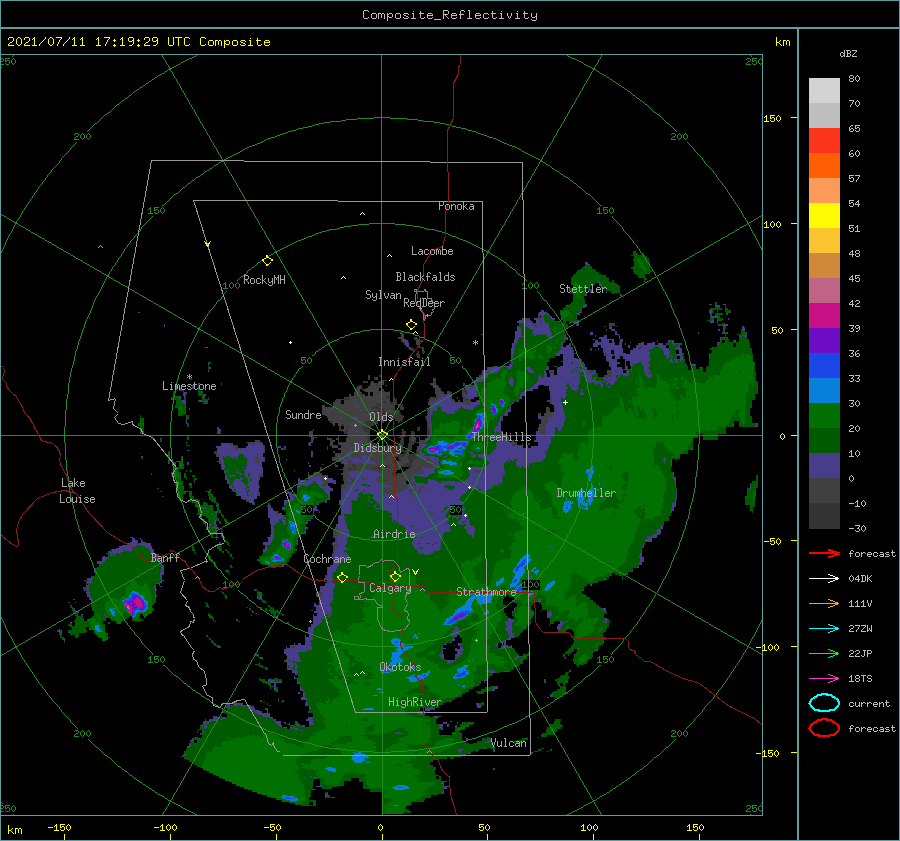Click the Airdrie town label
This screenshot has width=900, height=841.
click(394, 534)
